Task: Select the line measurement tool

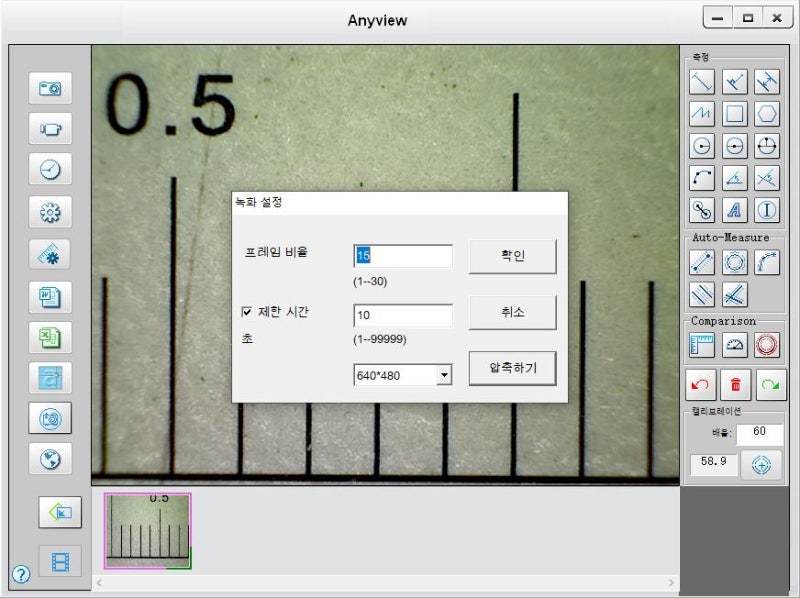Action: [701, 82]
